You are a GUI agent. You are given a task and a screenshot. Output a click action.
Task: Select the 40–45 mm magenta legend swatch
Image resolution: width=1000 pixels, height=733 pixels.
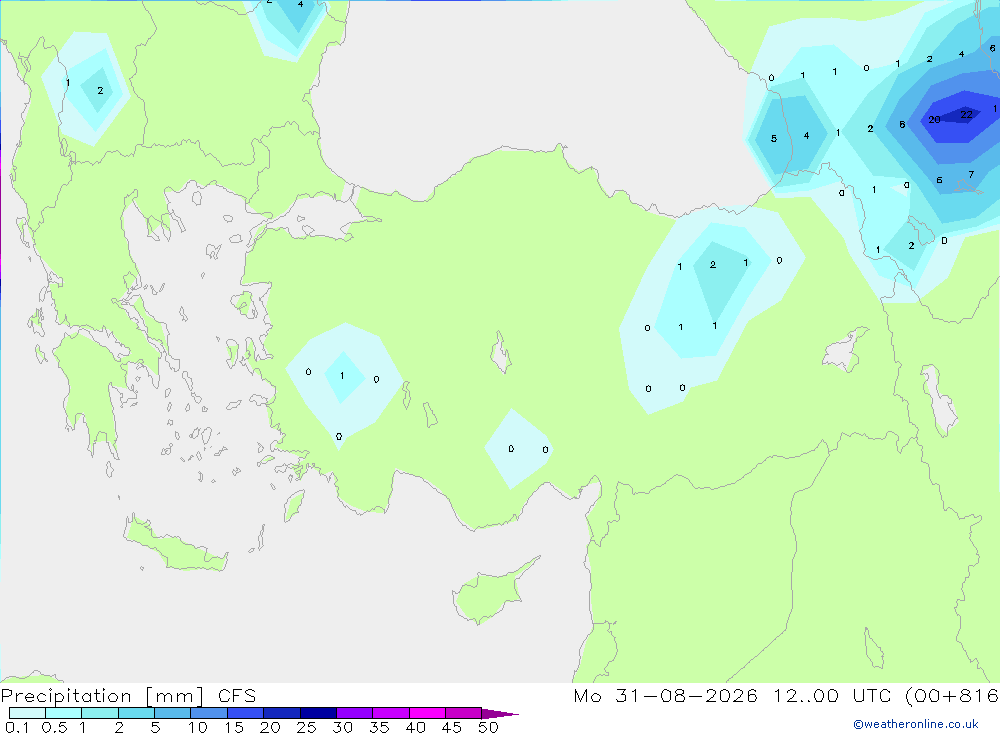pos(427,713)
